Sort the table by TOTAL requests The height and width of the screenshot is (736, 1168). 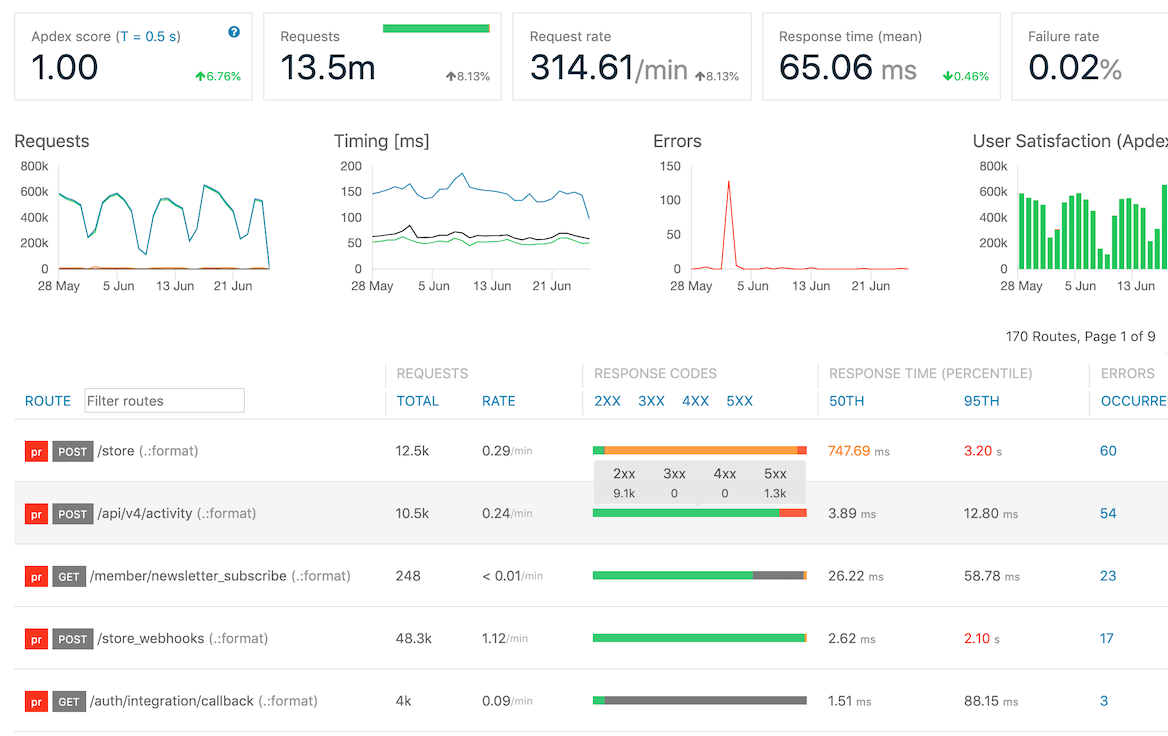(x=417, y=401)
